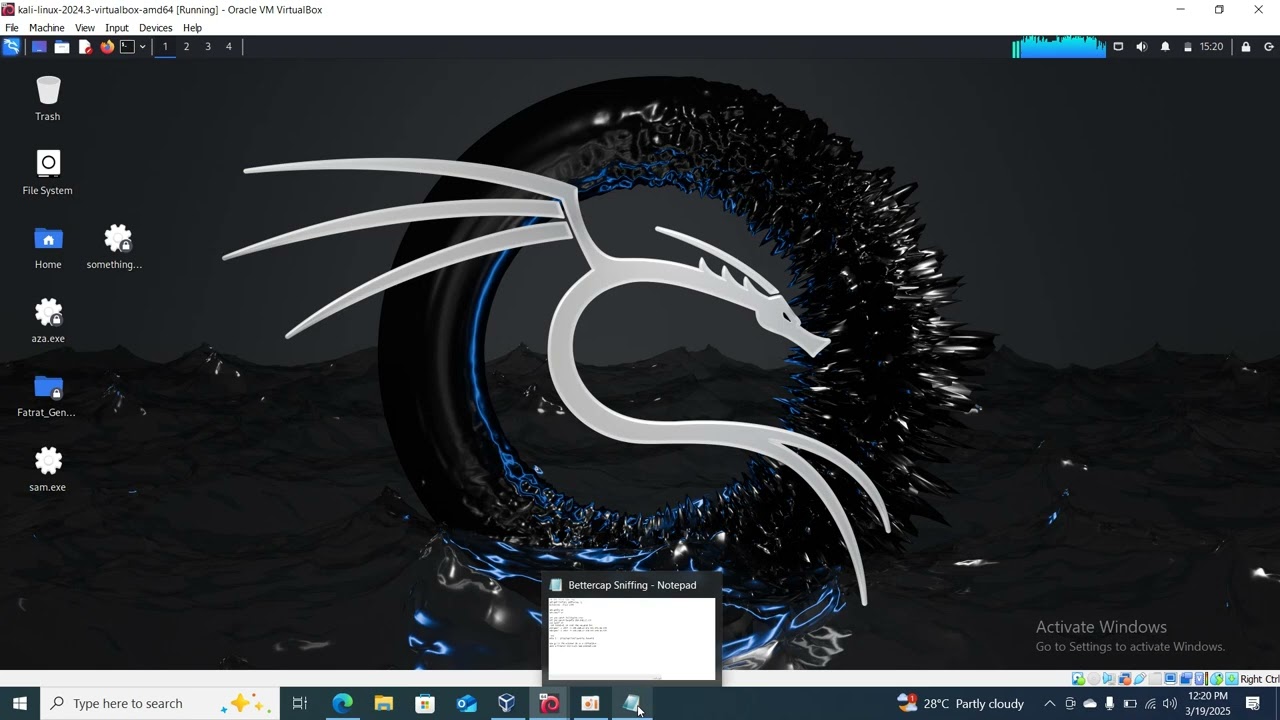Click the Meet Now tray icon
This screenshot has width=1280, height=720.
pyautogui.click(x=1070, y=703)
